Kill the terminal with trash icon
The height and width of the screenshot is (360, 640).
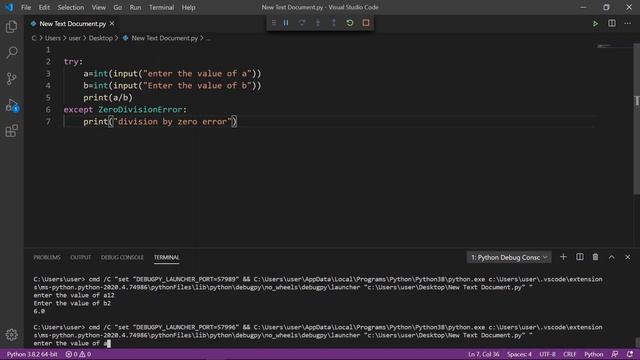coord(596,257)
